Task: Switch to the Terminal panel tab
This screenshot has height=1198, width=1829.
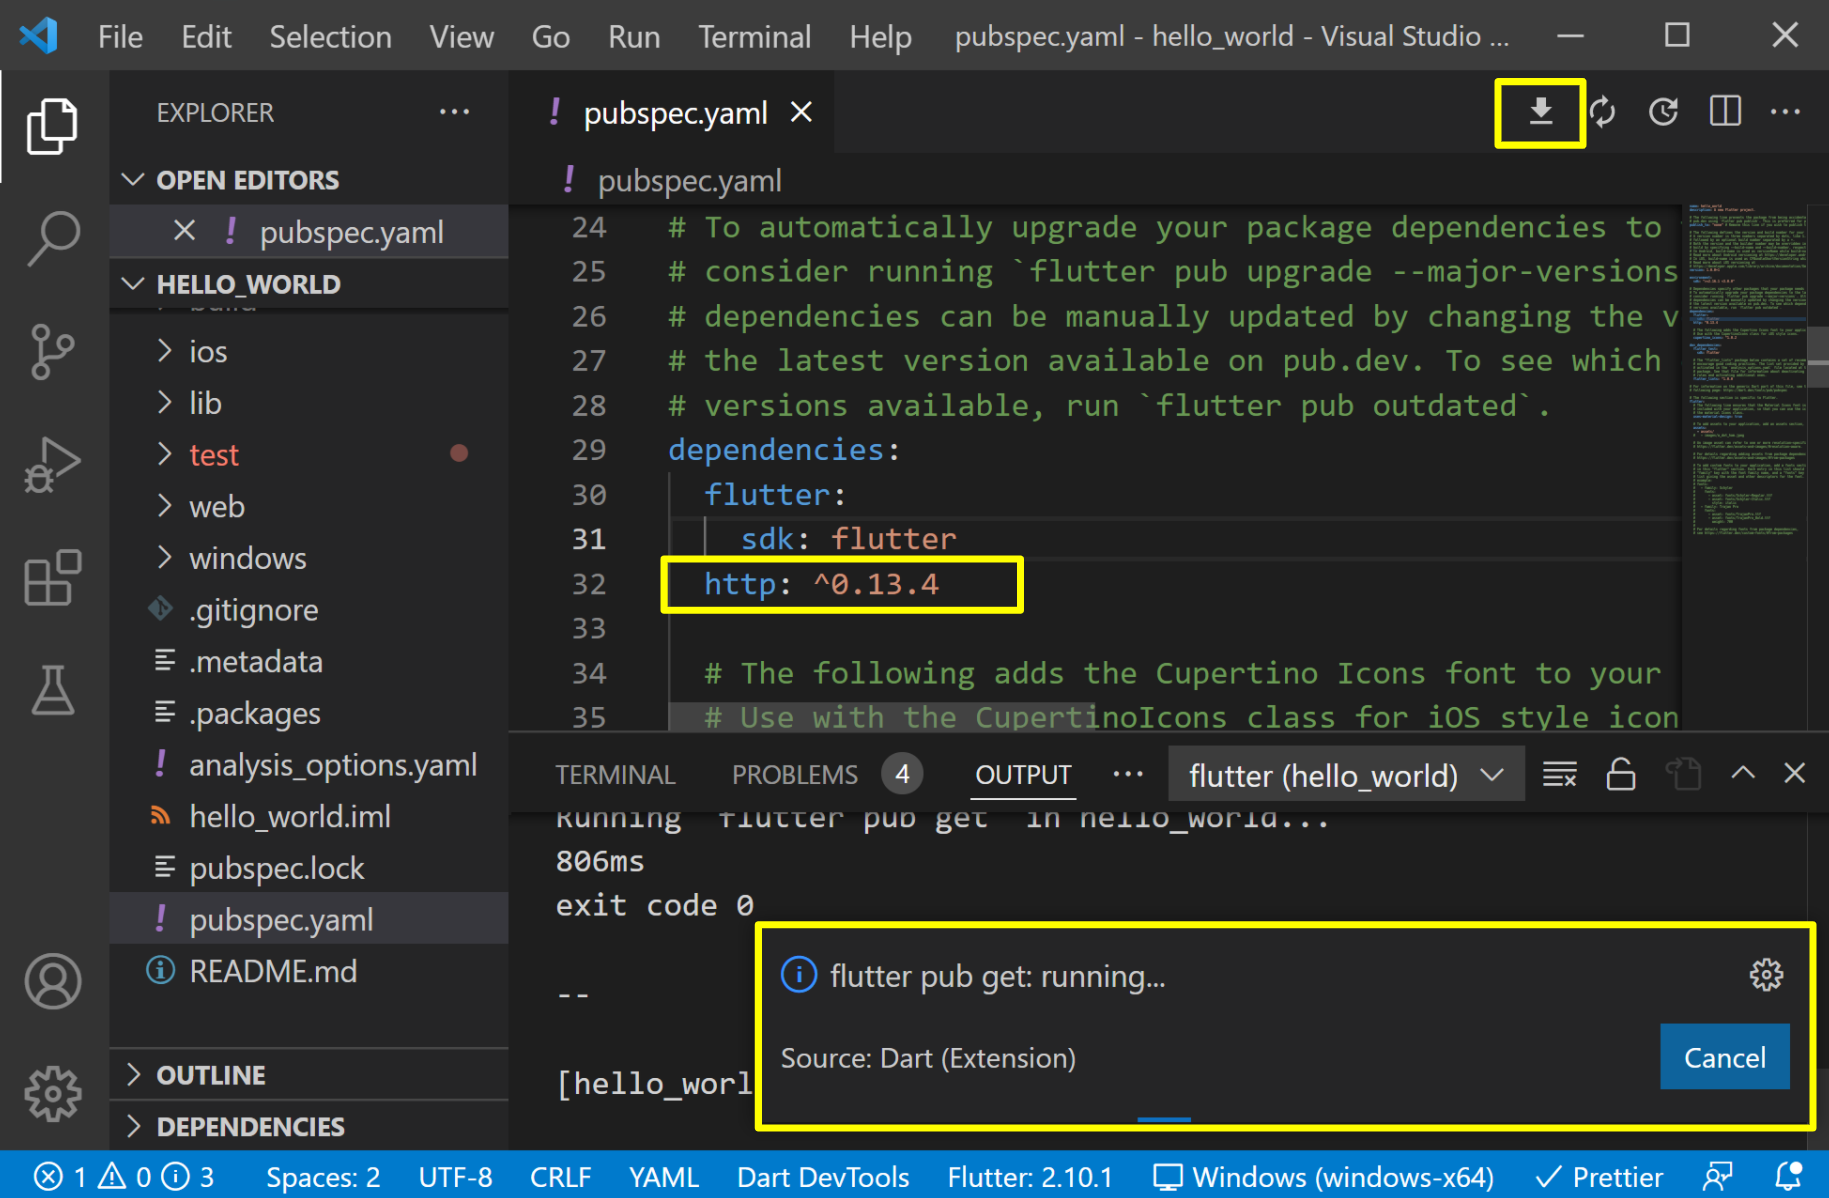Action: (615, 775)
